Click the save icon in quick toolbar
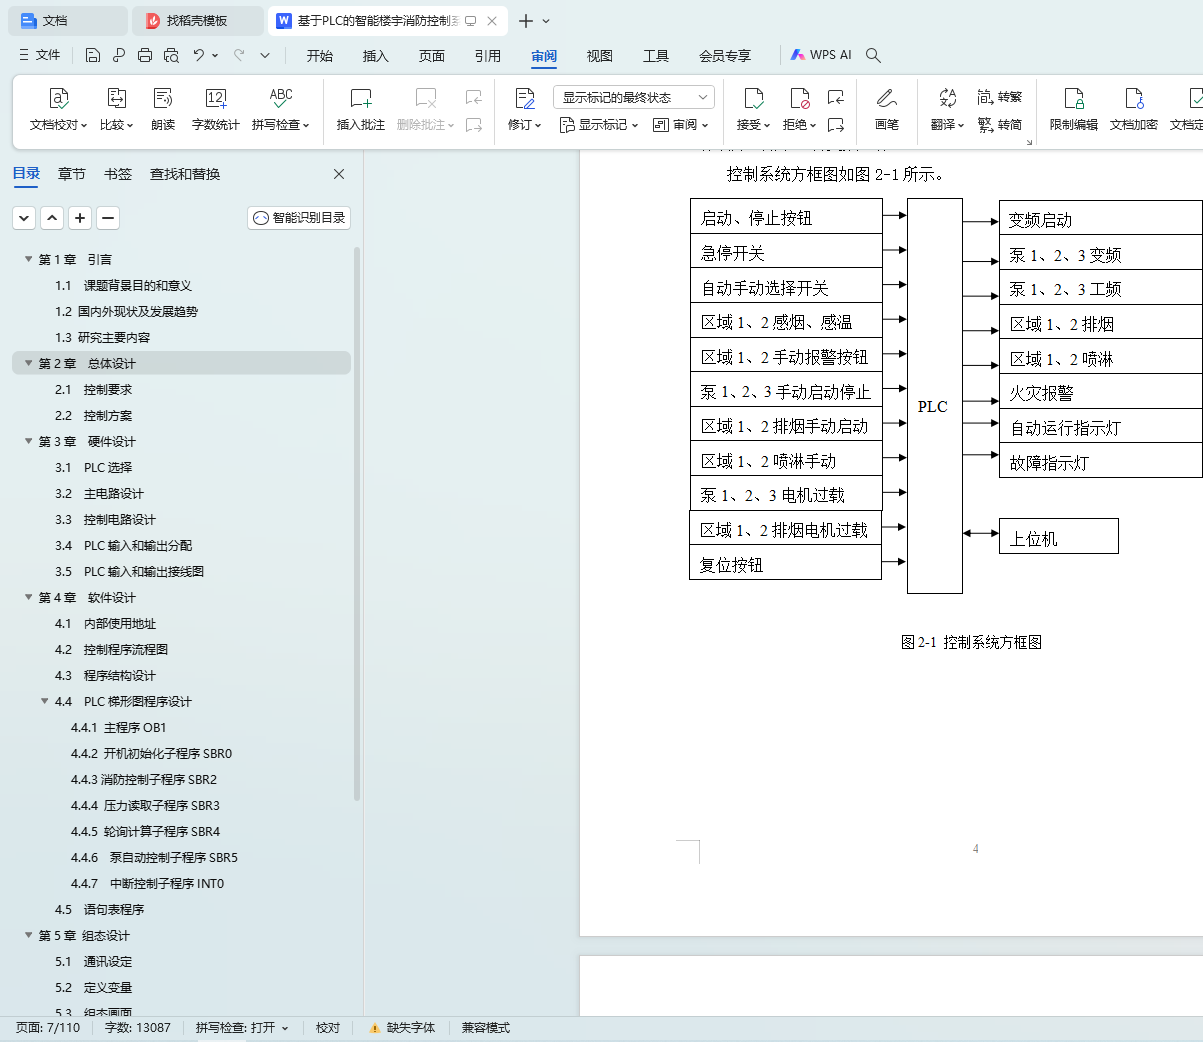Screen dimensions: 1203x1042 (93, 55)
